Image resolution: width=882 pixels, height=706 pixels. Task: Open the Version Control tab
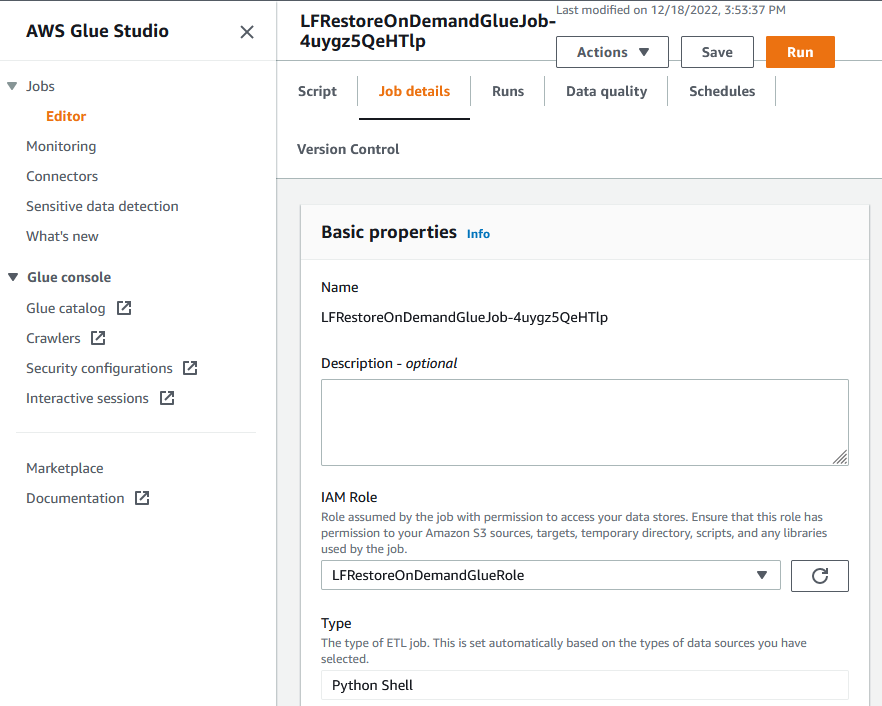point(348,149)
